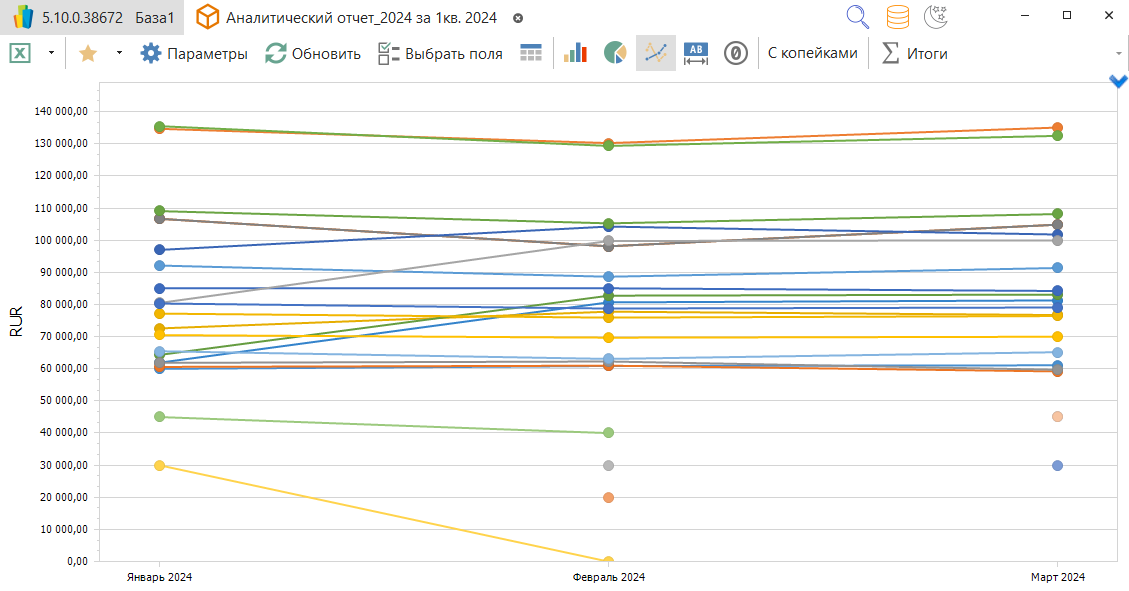Toggle the night mode moon icon
Viewport: 1129px width, 591px height.
pyautogui.click(x=936, y=17)
